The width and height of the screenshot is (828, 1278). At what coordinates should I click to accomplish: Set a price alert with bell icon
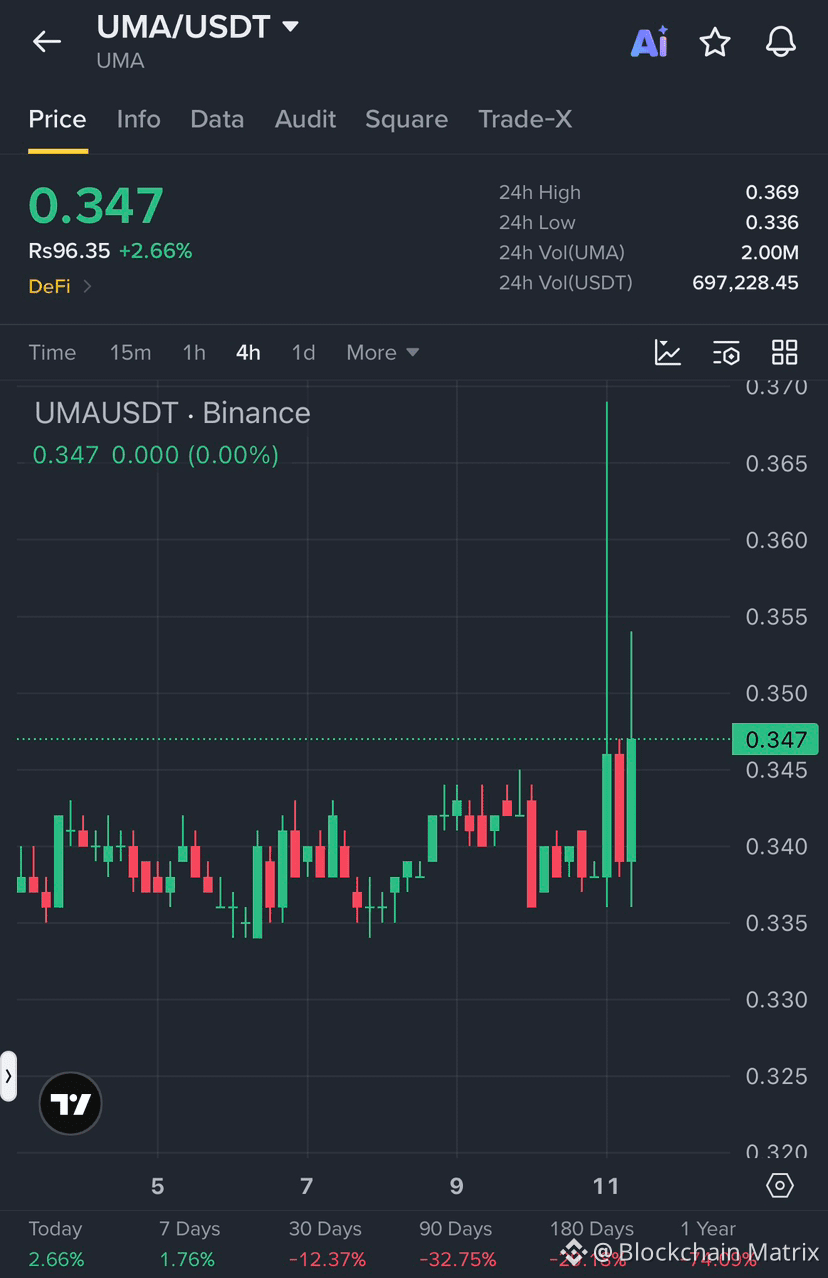pos(780,42)
